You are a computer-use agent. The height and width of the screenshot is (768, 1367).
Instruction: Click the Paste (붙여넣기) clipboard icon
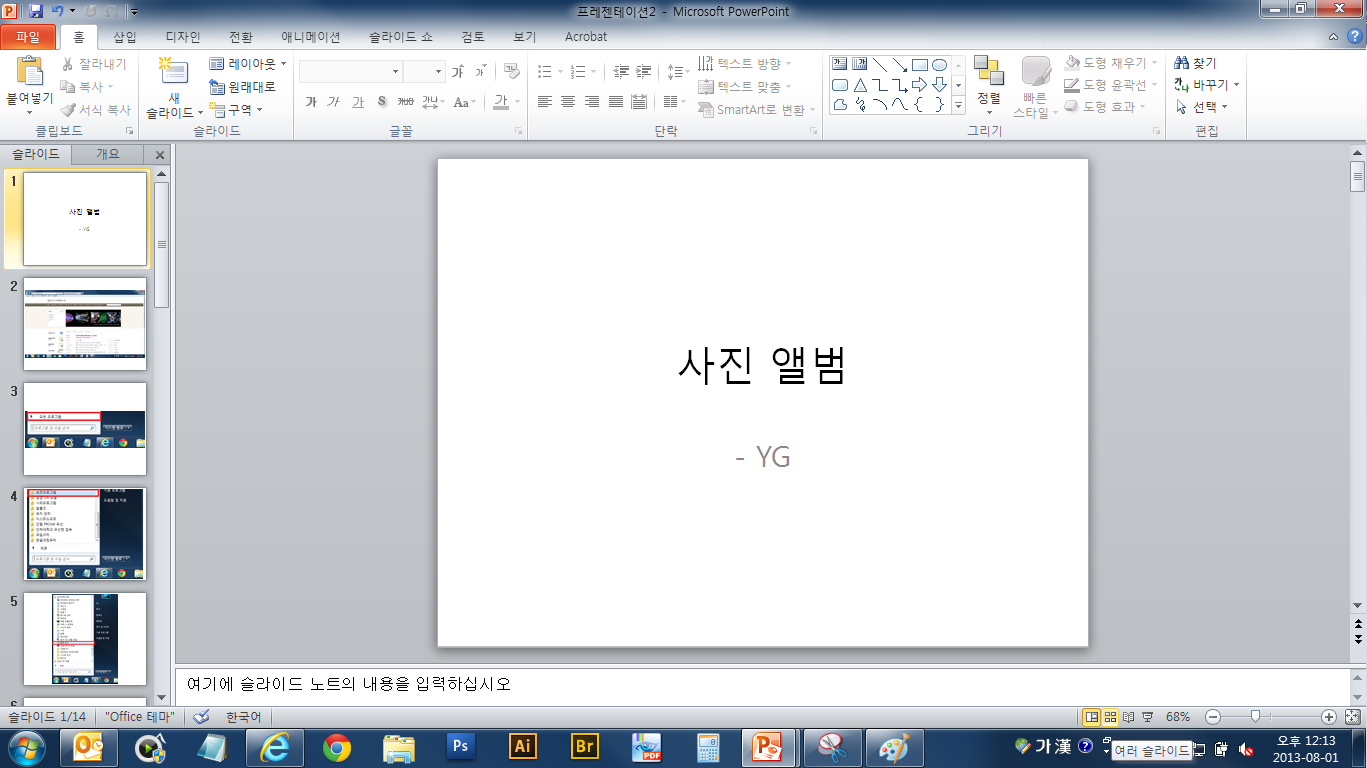click(30, 72)
